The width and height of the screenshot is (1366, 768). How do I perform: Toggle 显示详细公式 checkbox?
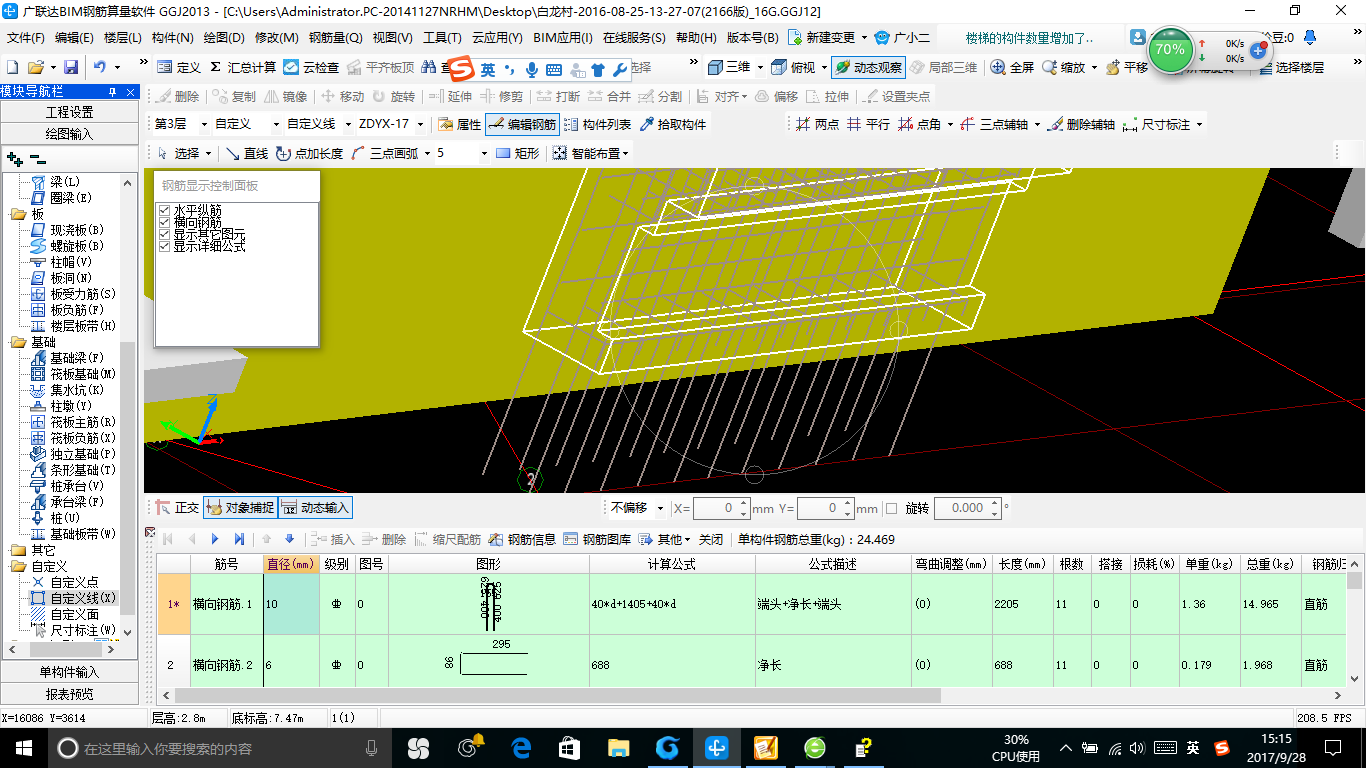coord(164,245)
